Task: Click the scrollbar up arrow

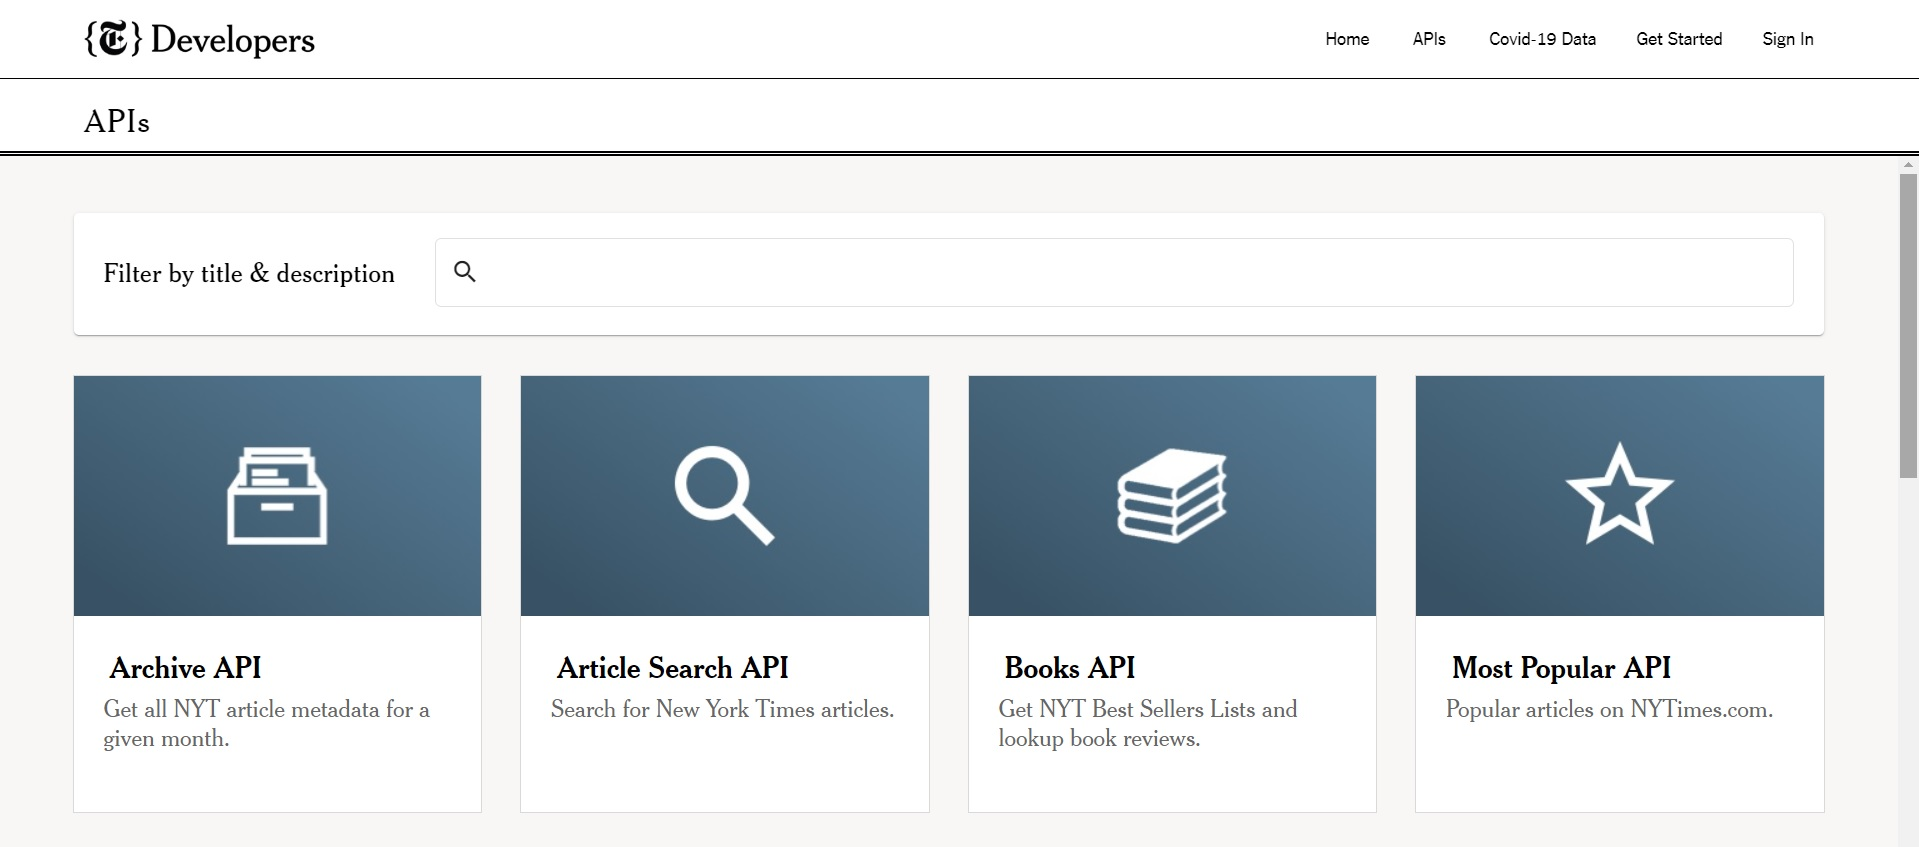Action: 1908,165
